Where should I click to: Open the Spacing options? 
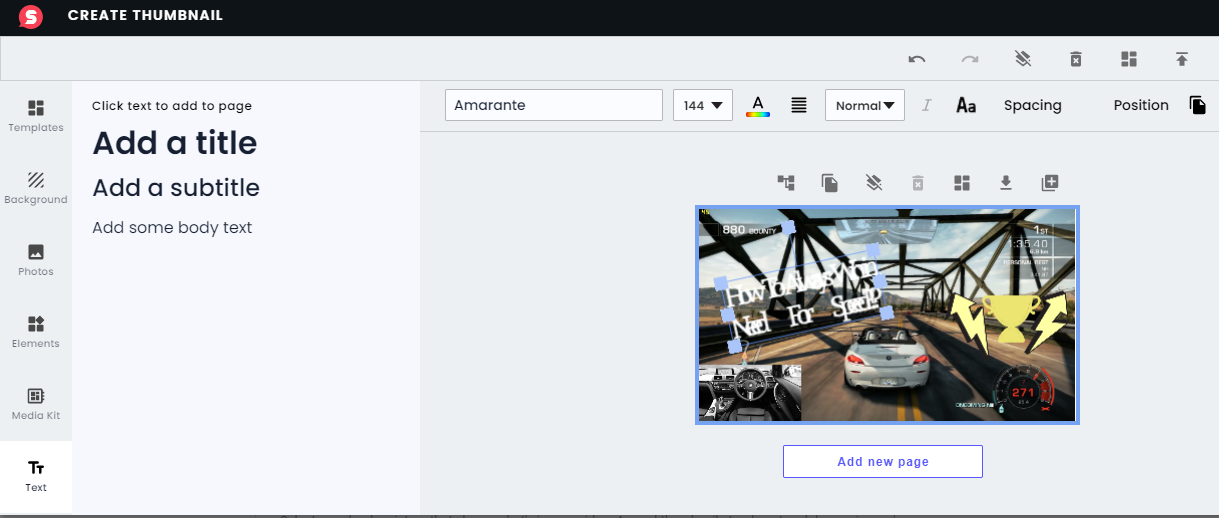(x=1033, y=105)
